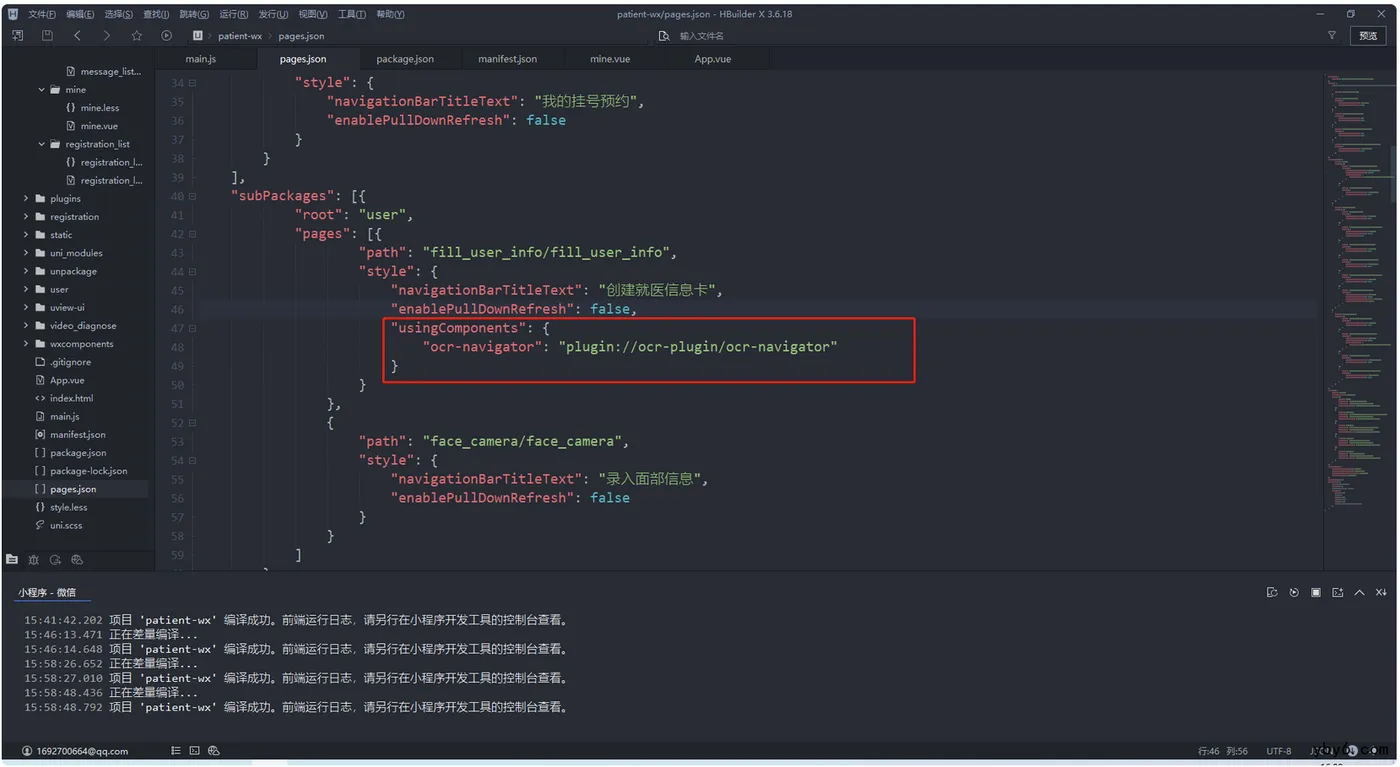Click pages.json in the breadcrumb

click(x=301, y=36)
